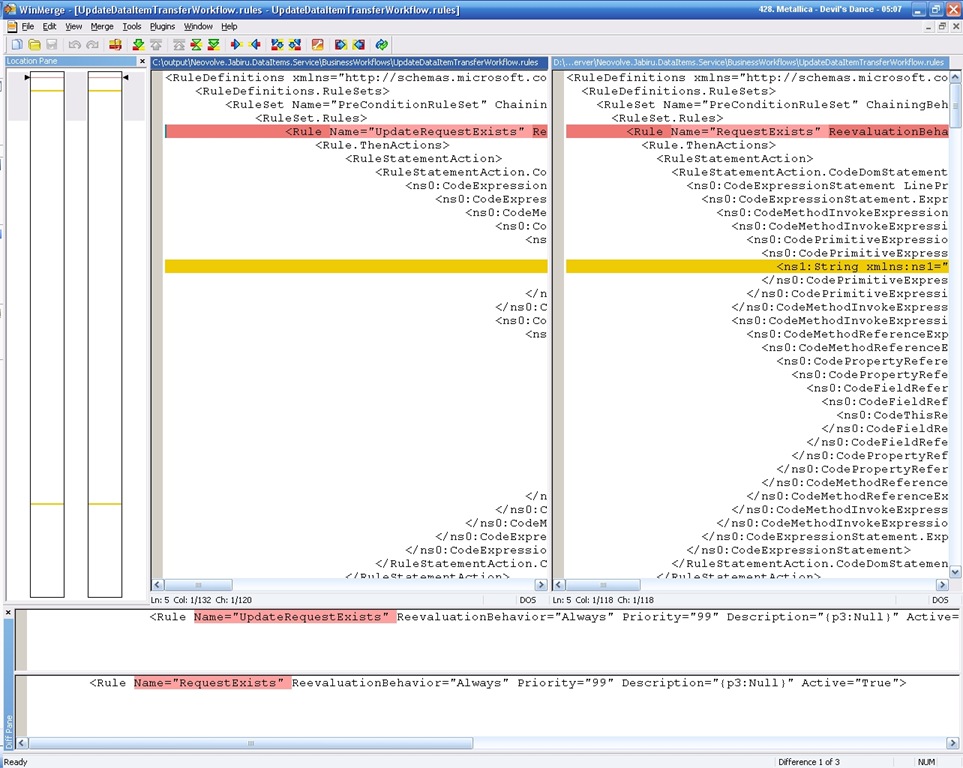Click right pane scroll-right arrow

click(x=942, y=585)
